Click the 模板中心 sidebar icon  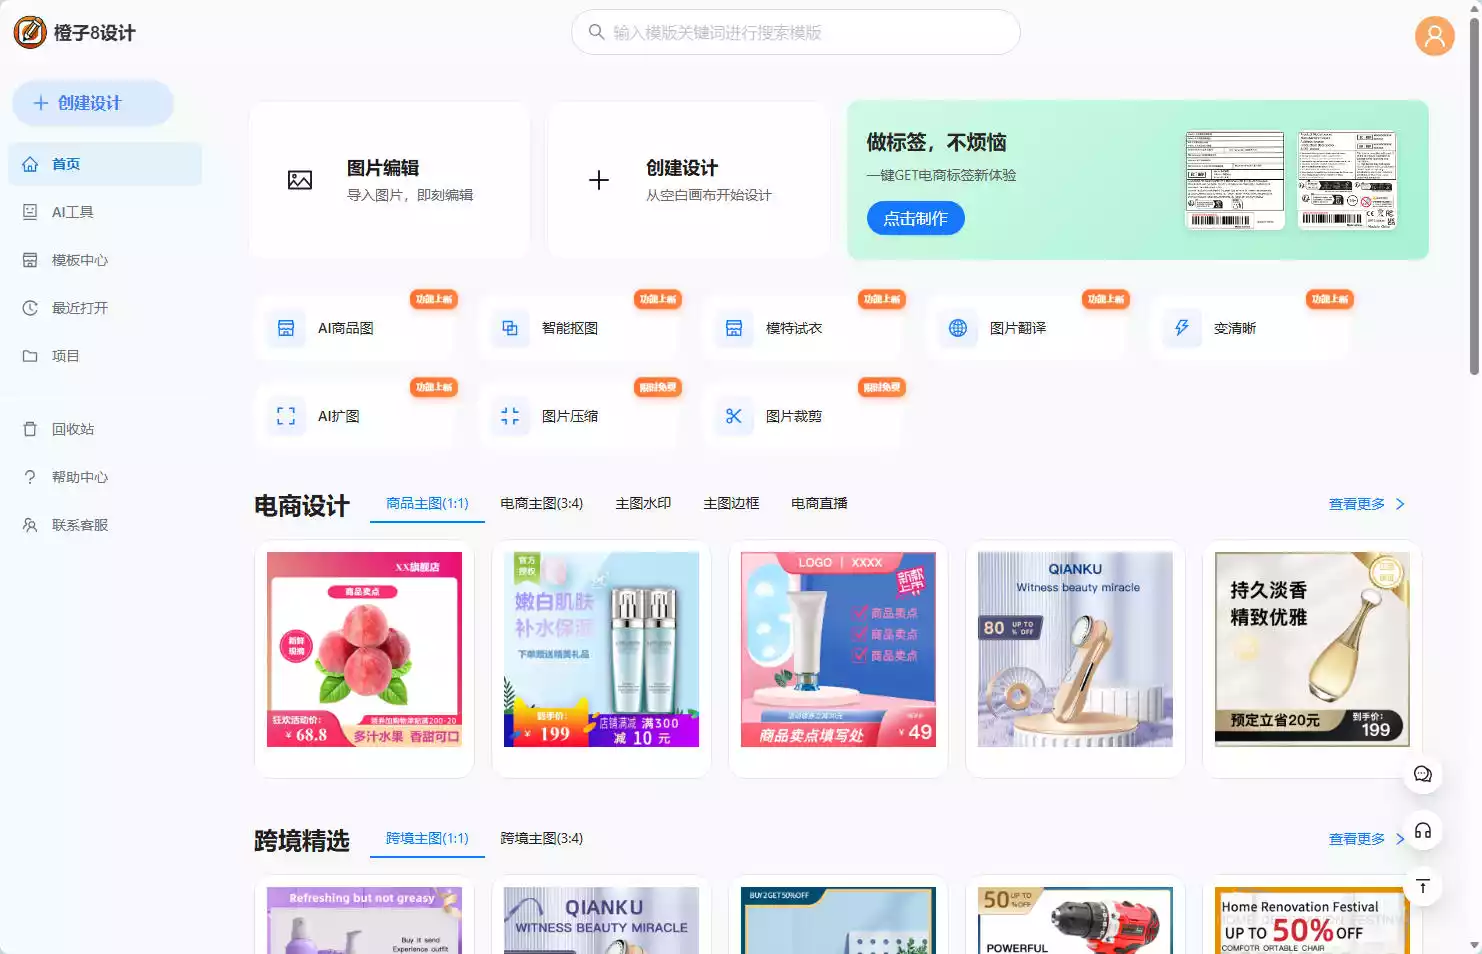[x=30, y=260]
